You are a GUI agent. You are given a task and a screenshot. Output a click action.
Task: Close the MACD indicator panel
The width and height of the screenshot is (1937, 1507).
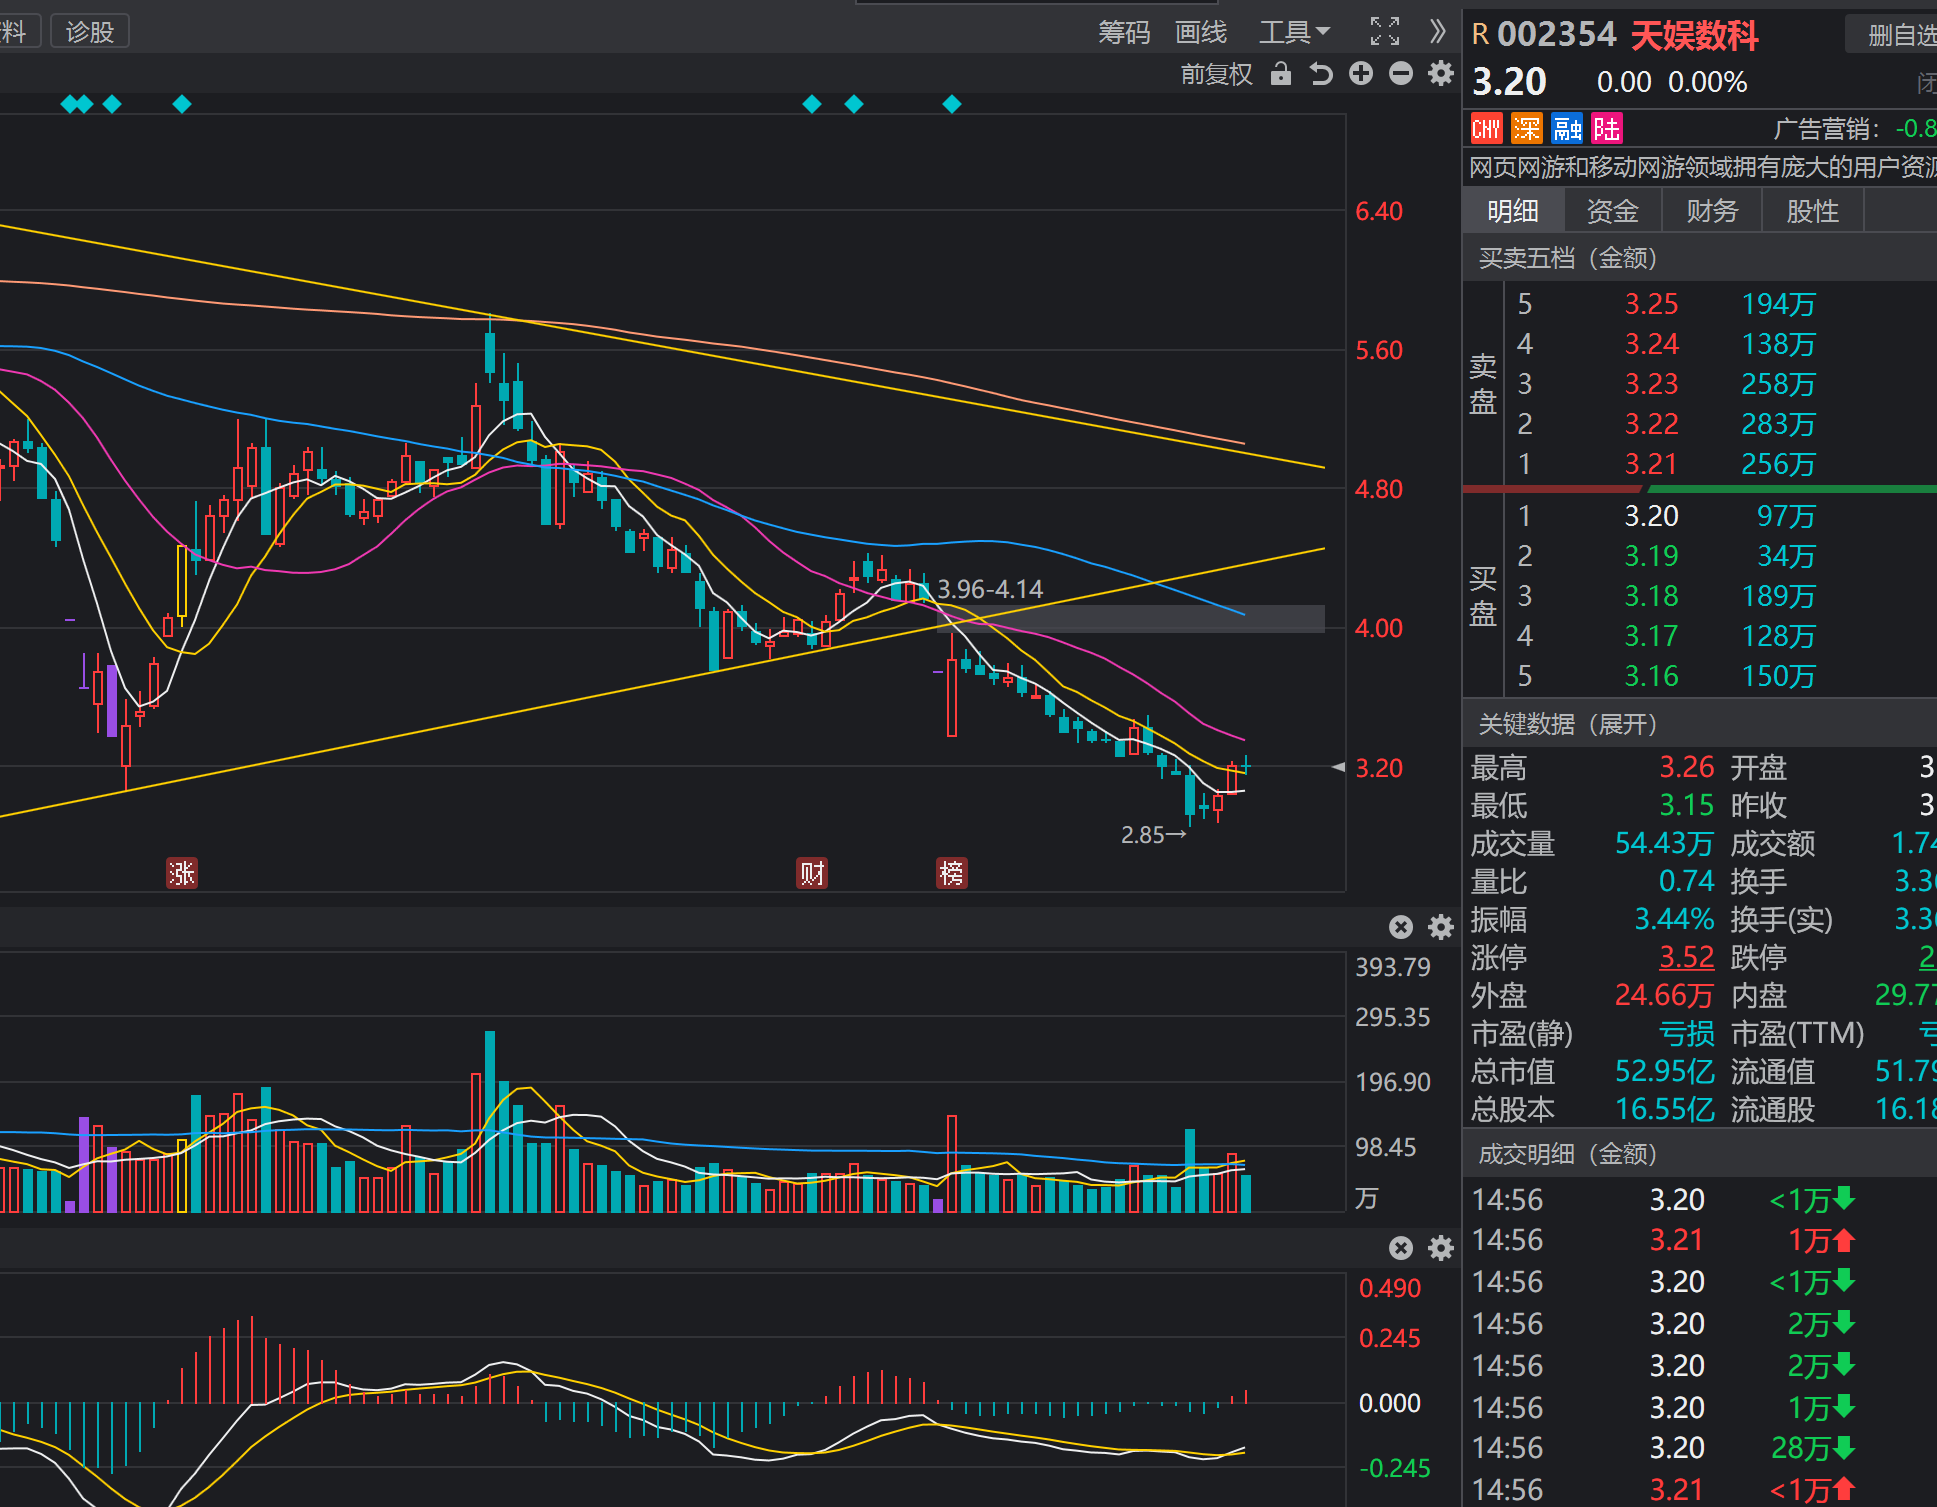(1401, 1248)
